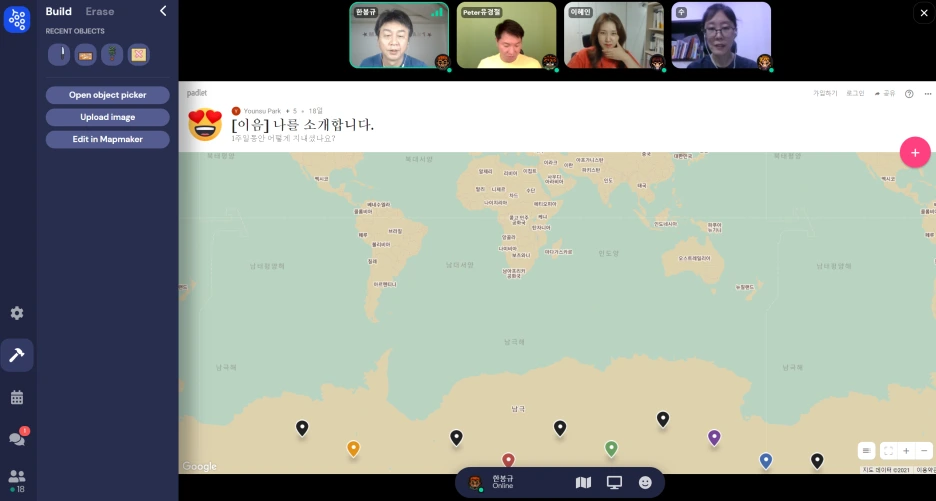Collapse the Build panel with chevron
Image resolution: width=936 pixels, height=501 pixels.
[x=163, y=11]
